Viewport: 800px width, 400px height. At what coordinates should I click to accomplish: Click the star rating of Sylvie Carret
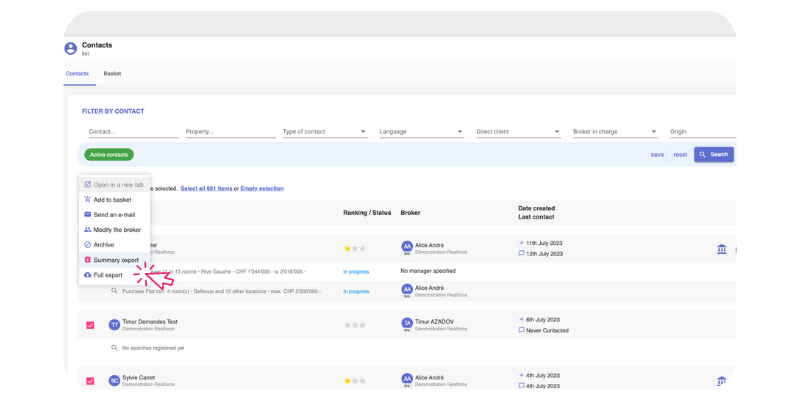pyautogui.click(x=355, y=381)
